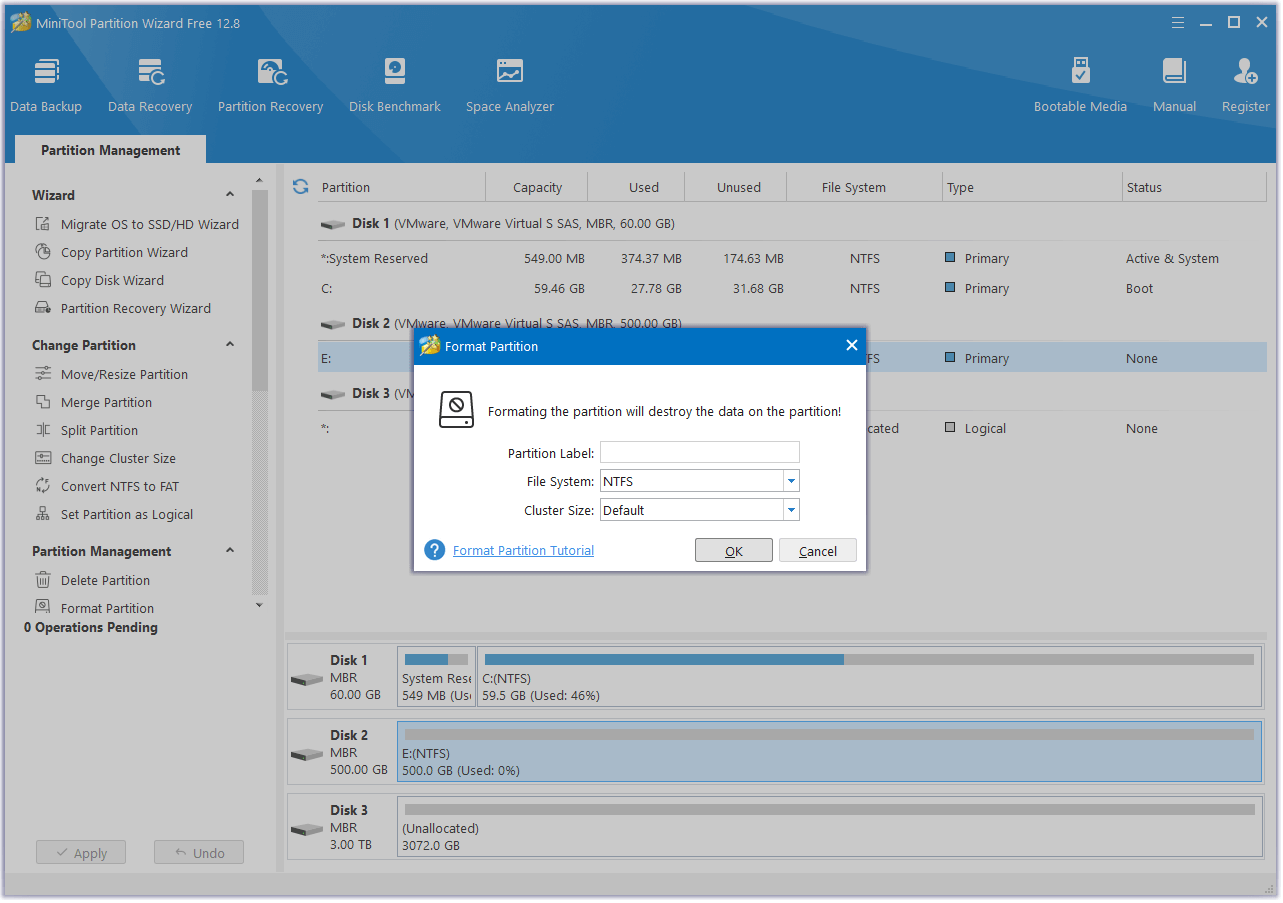Viewport: 1283px width, 903px height.
Task: Click the Undo button
Action: (x=199, y=853)
